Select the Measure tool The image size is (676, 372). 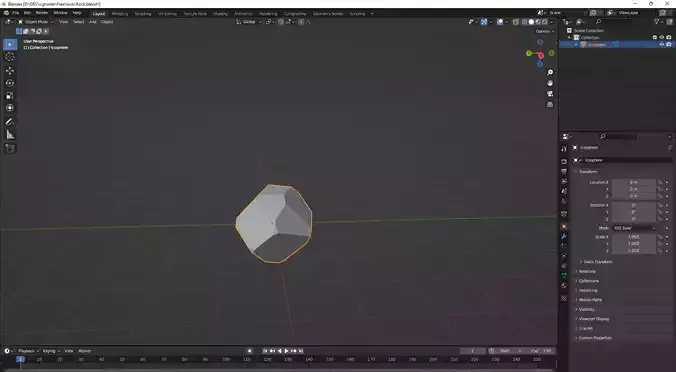(x=10, y=135)
